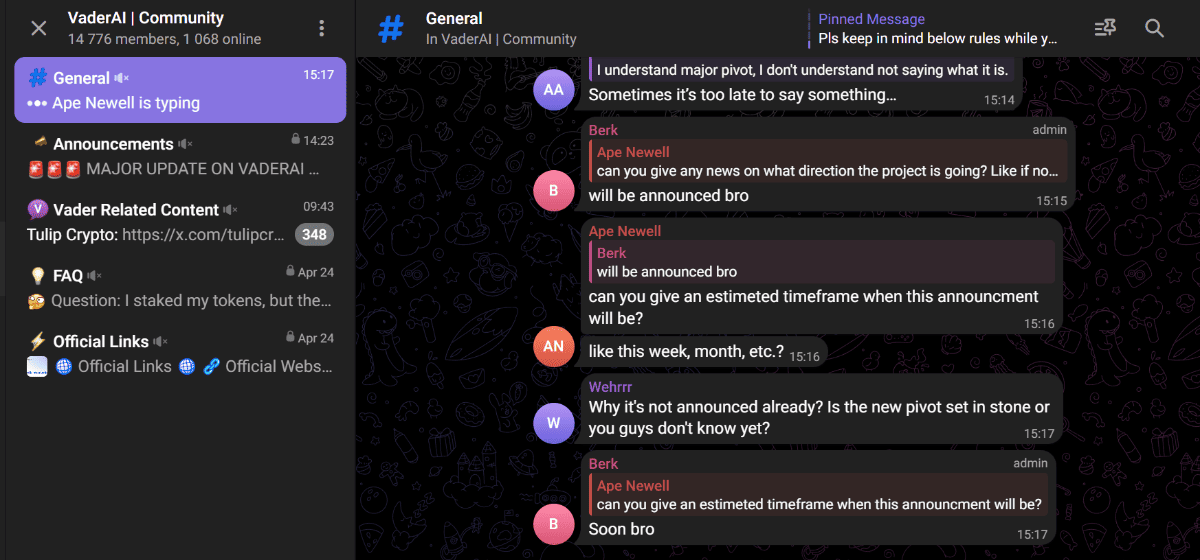The width and height of the screenshot is (1200, 560).
Task: Click the W avatar for Wehrrr
Action: (x=554, y=424)
